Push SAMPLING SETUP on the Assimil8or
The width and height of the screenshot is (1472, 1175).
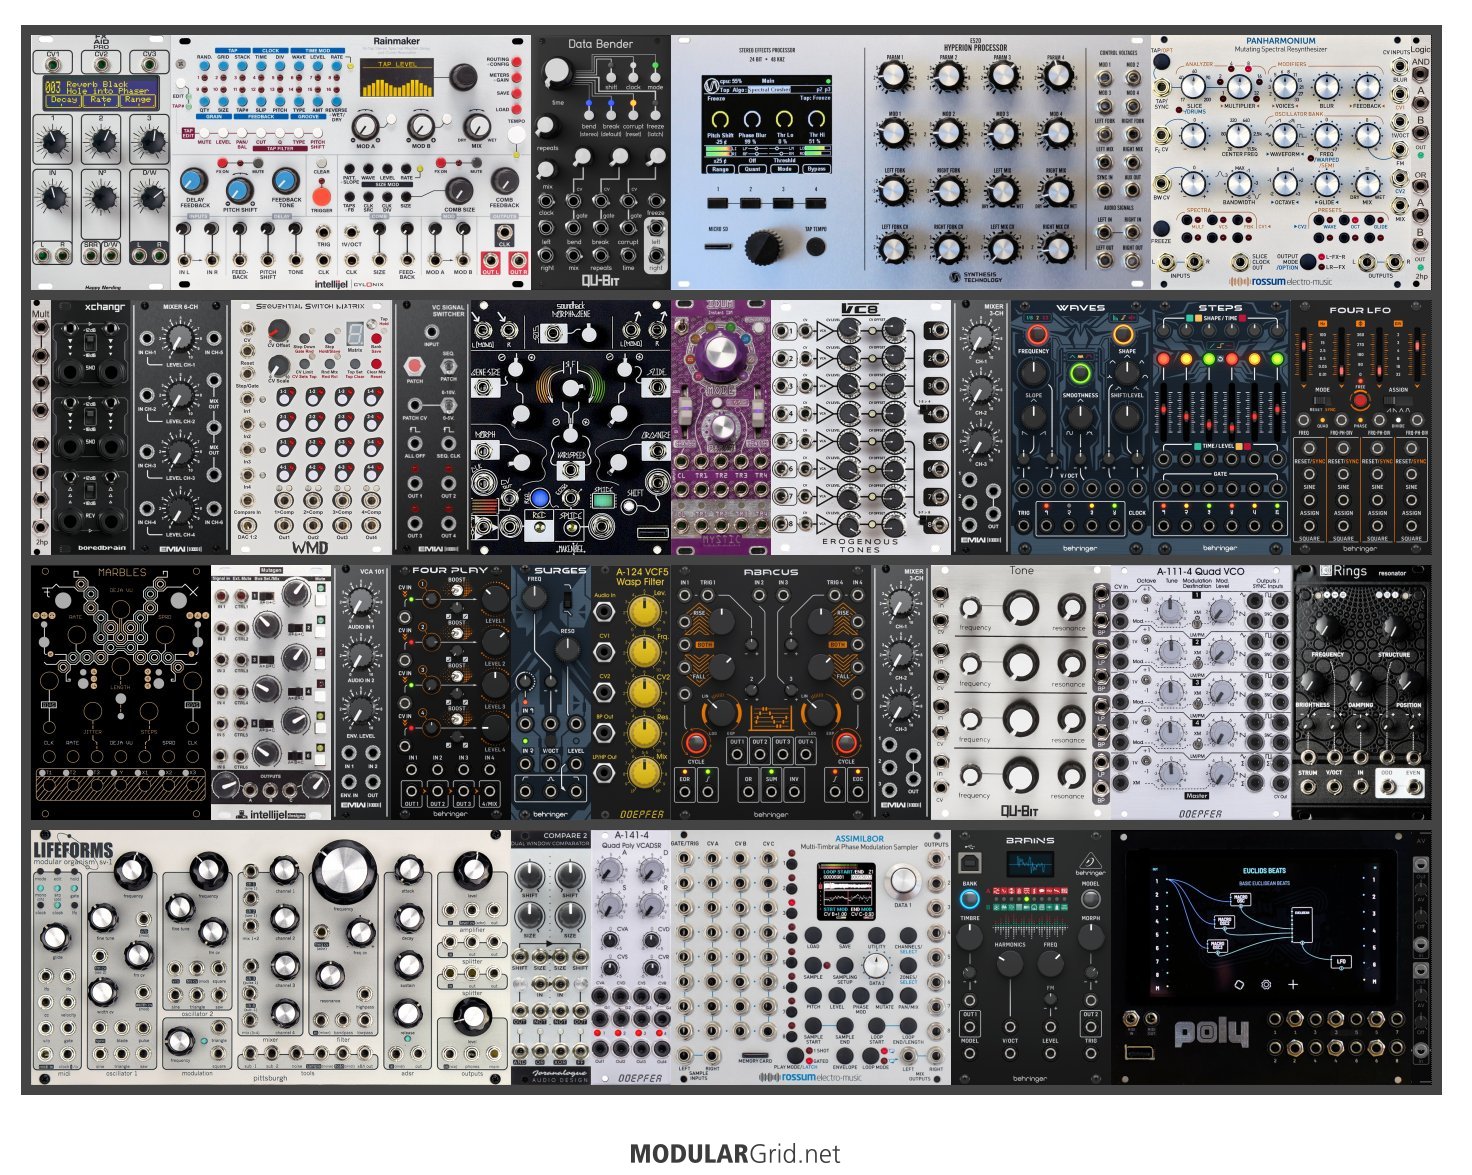tap(844, 964)
